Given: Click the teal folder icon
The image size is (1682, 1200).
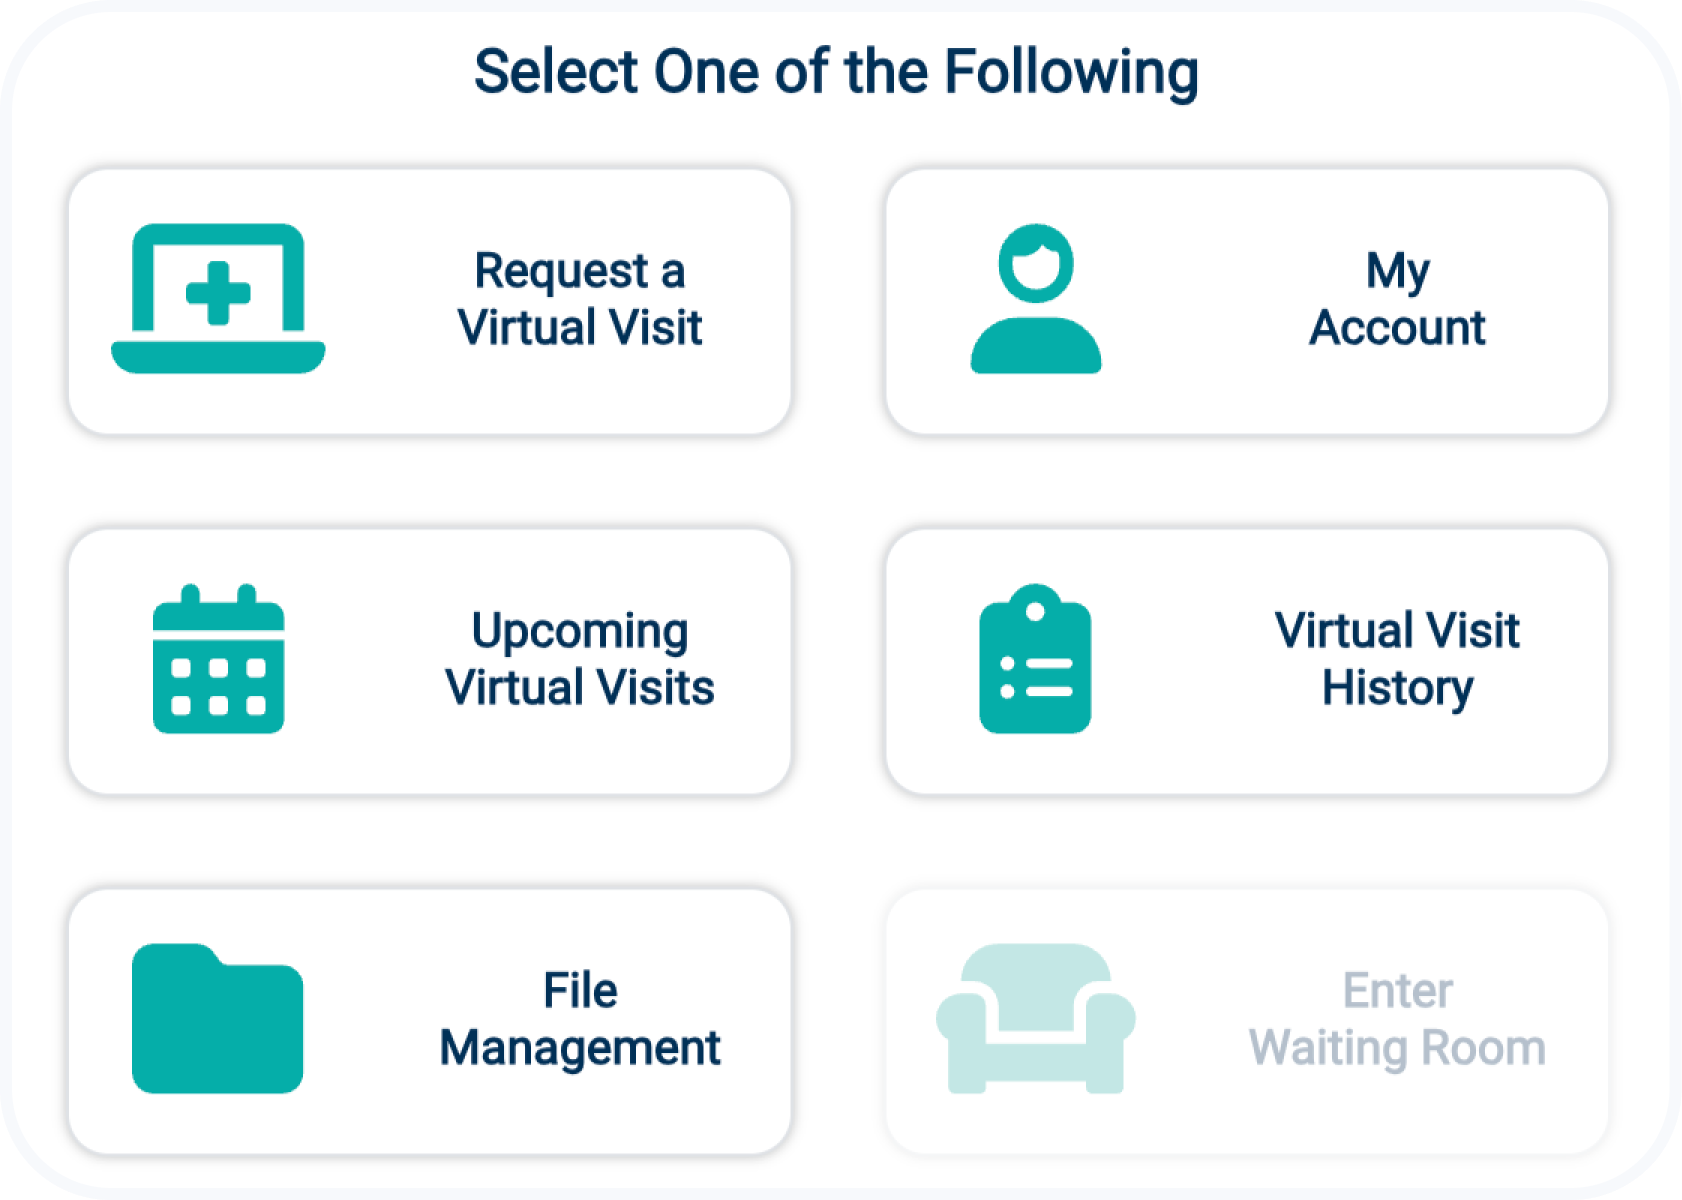Looking at the screenshot, I should (217, 1018).
